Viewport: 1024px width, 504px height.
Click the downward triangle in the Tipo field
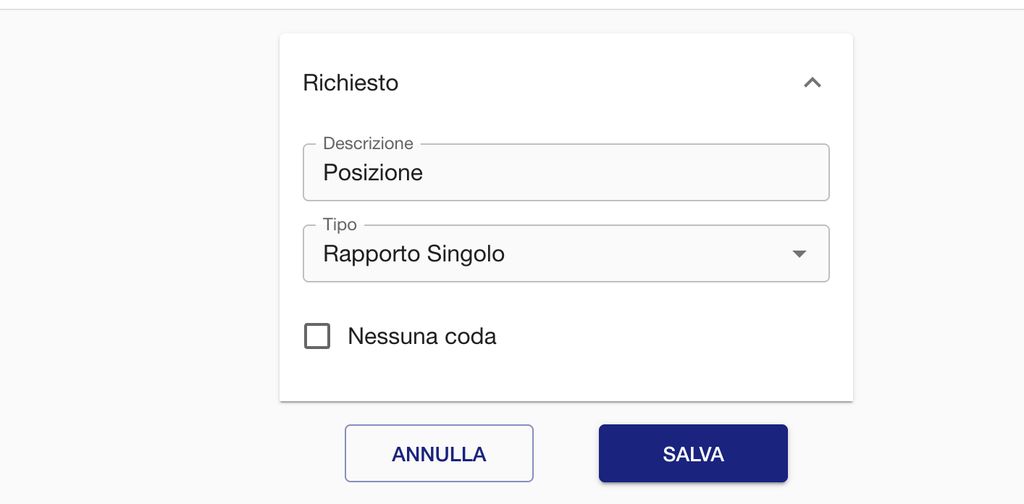click(799, 254)
